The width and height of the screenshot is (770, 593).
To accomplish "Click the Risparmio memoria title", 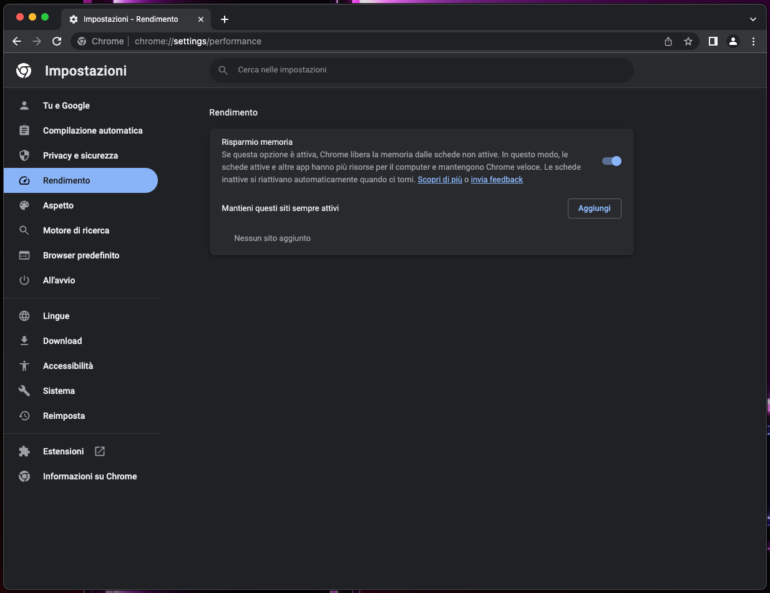I will [x=257, y=142].
